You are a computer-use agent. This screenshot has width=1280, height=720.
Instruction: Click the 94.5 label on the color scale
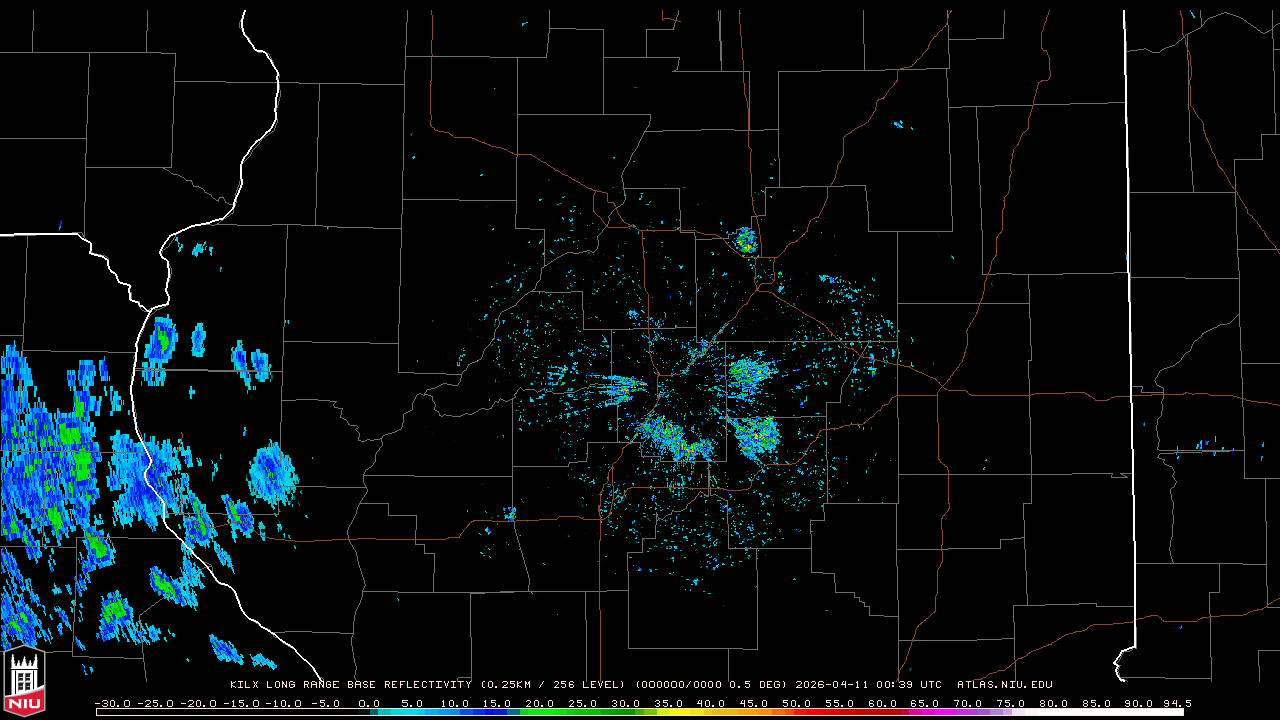(1176, 703)
